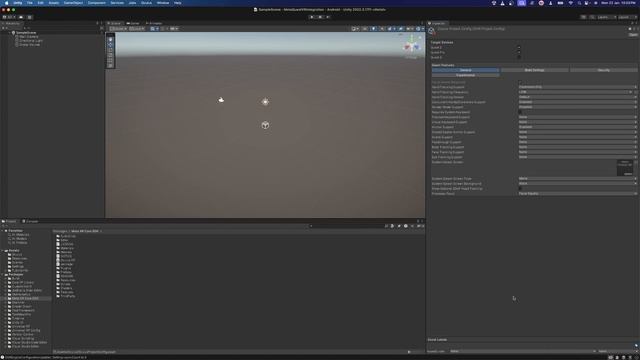The width and height of the screenshot is (640, 360).
Task: Open the Universal RP package folder
Action: pos(21,327)
